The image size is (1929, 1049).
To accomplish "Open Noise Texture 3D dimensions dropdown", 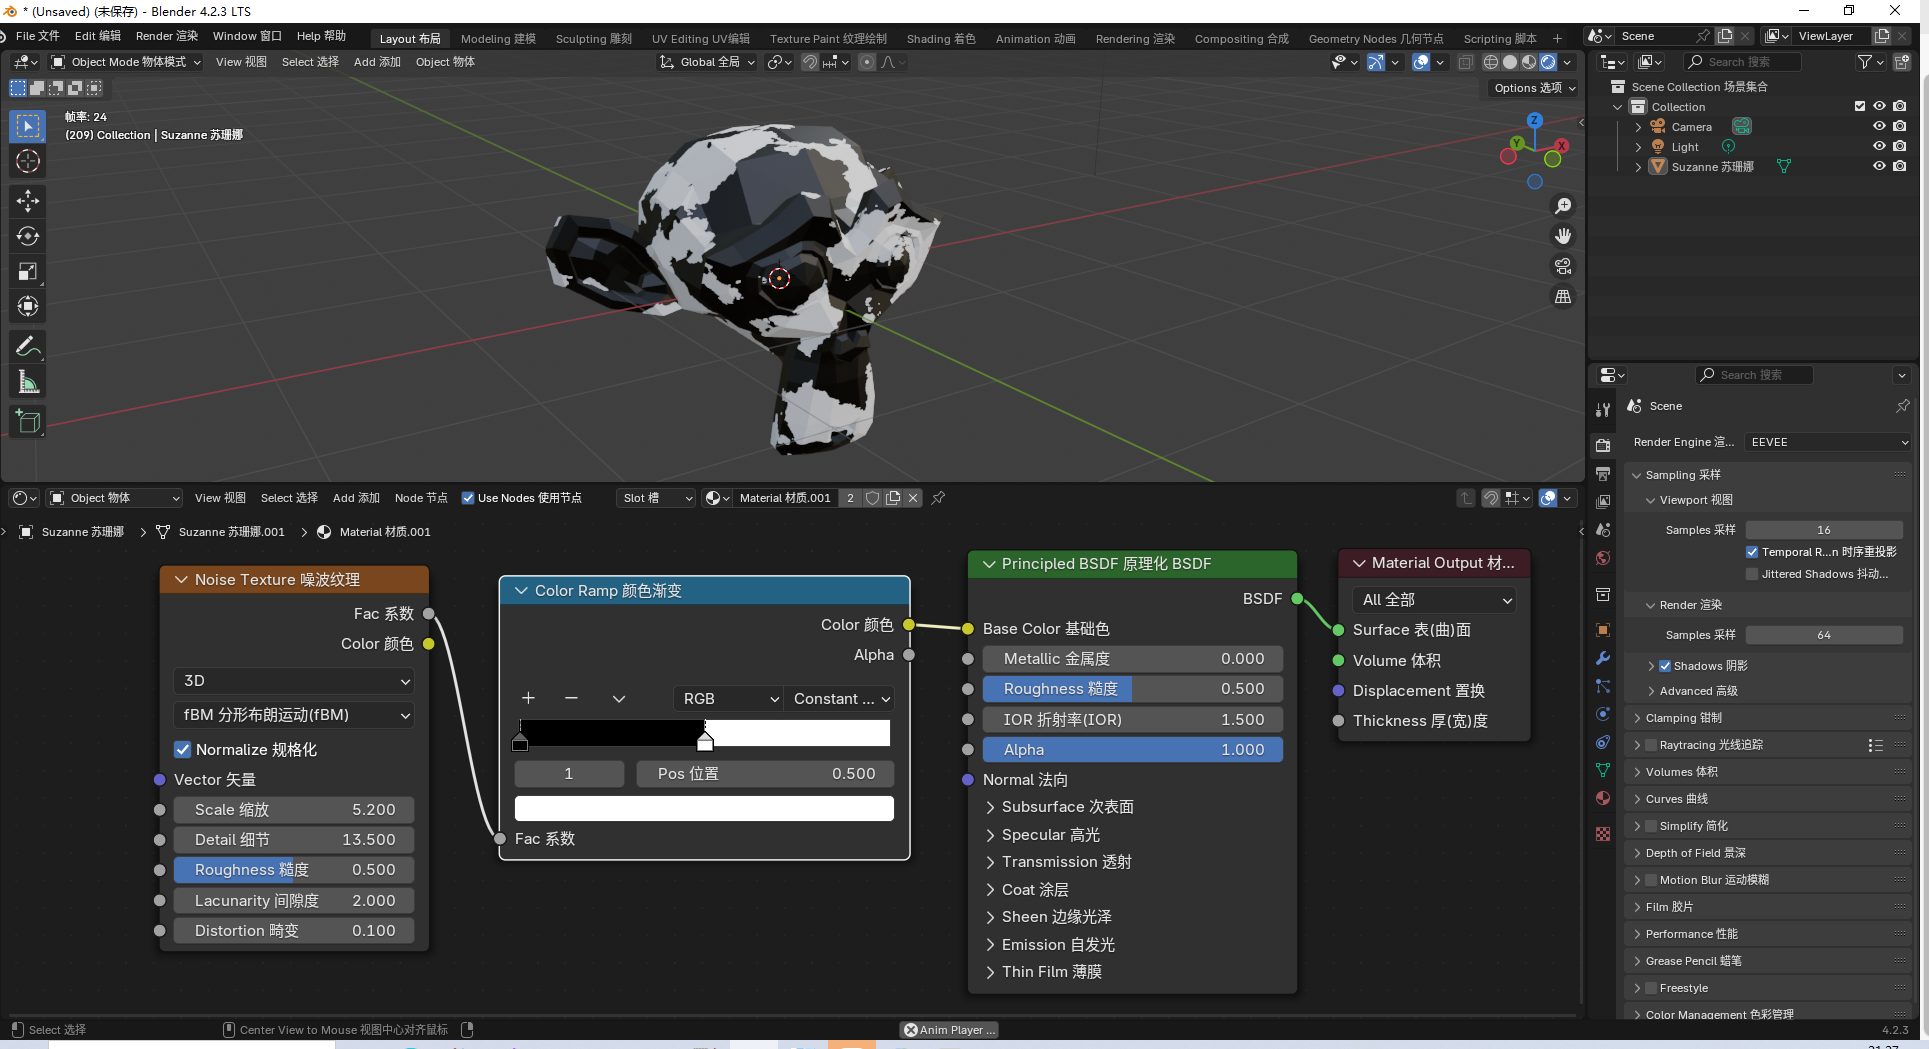I will pos(293,681).
